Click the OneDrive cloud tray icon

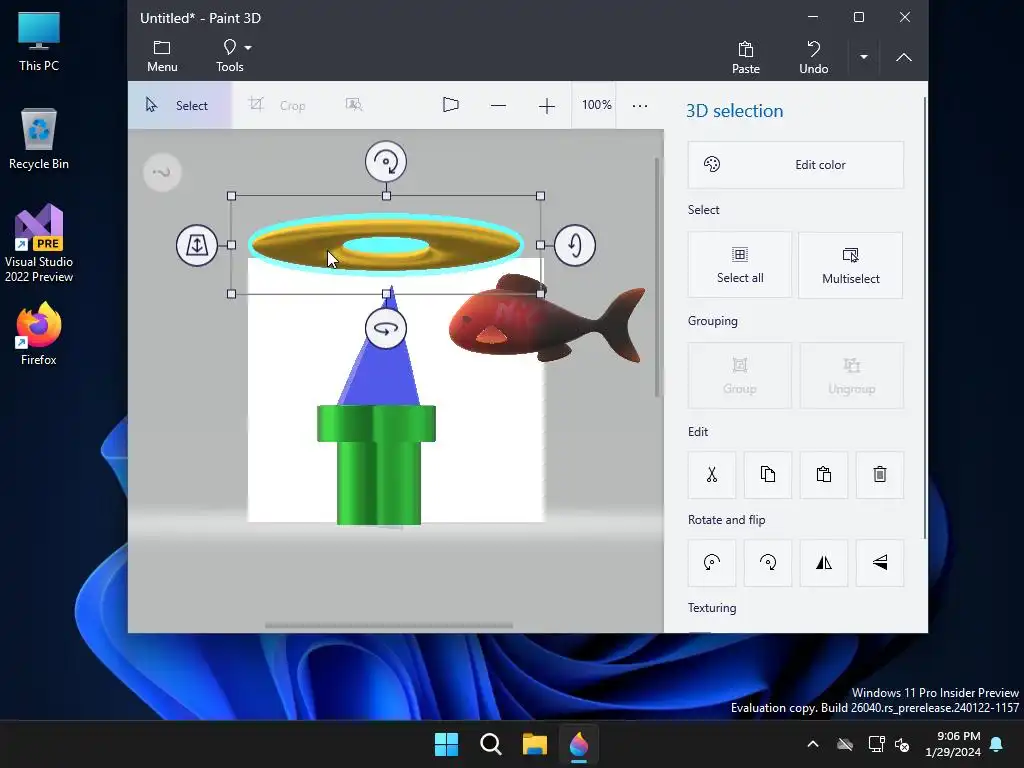tap(844, 744)
